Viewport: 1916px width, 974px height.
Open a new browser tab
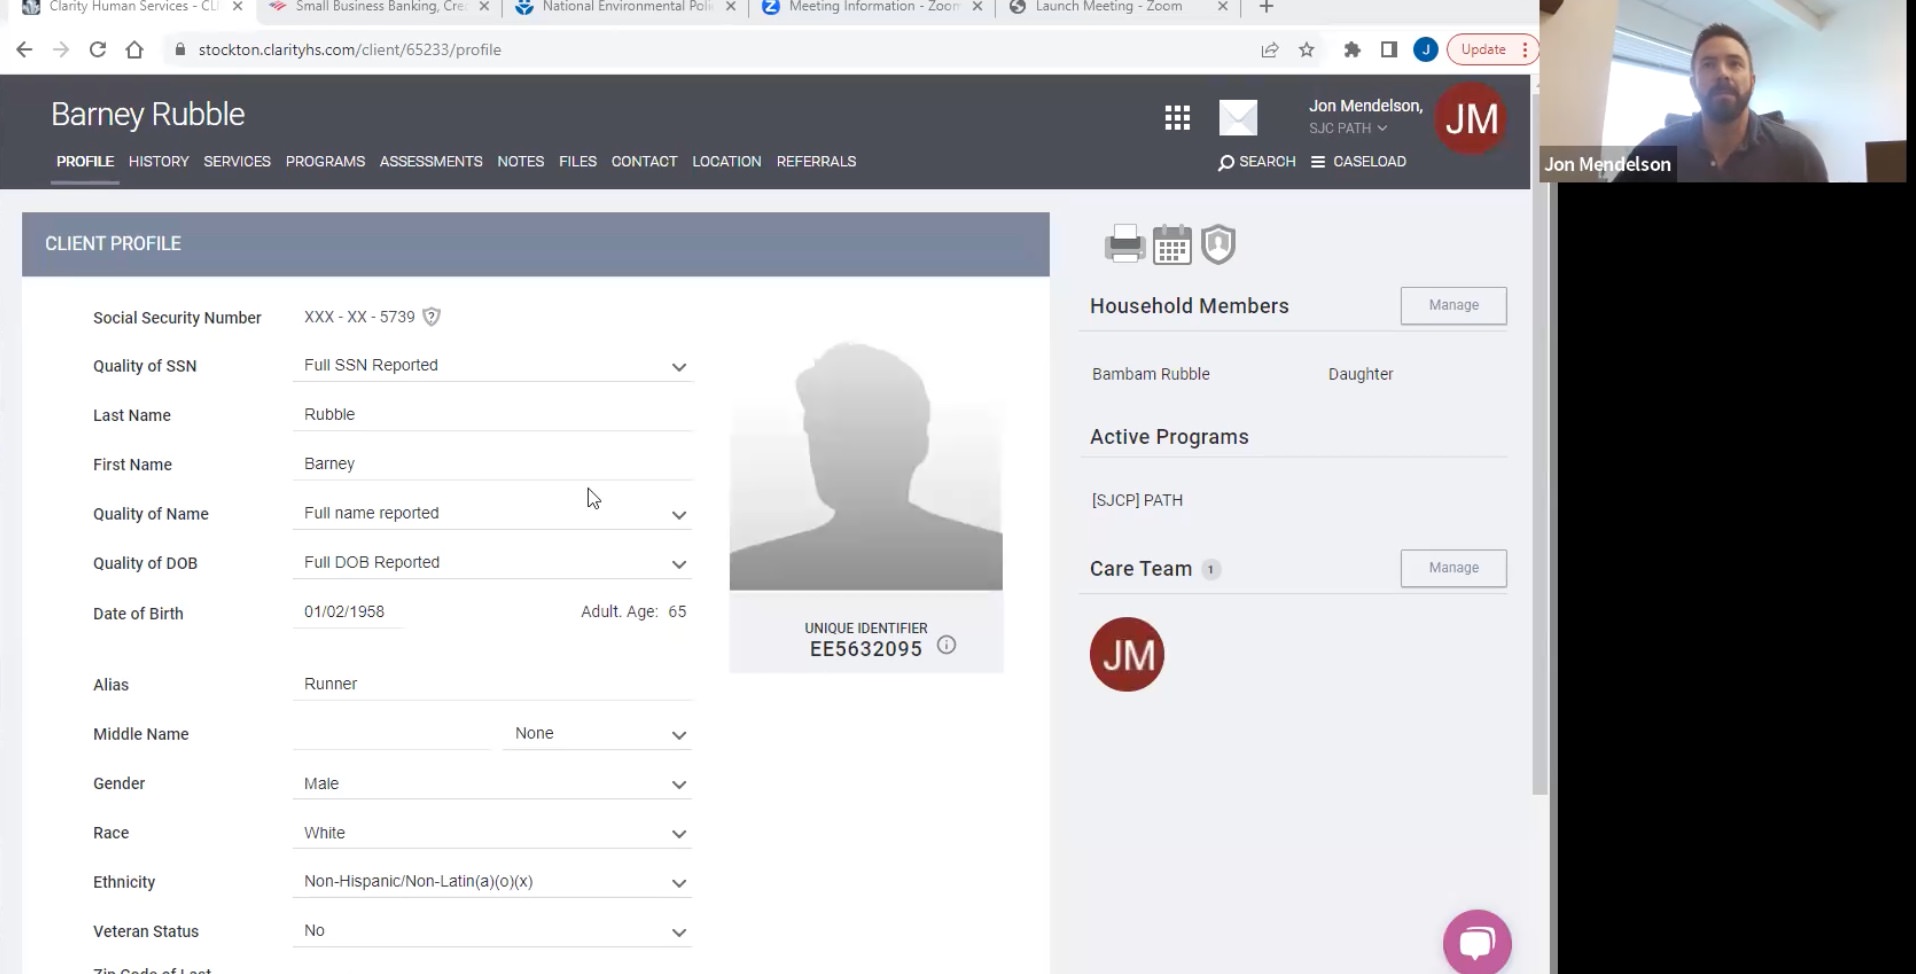[1266, 7]
